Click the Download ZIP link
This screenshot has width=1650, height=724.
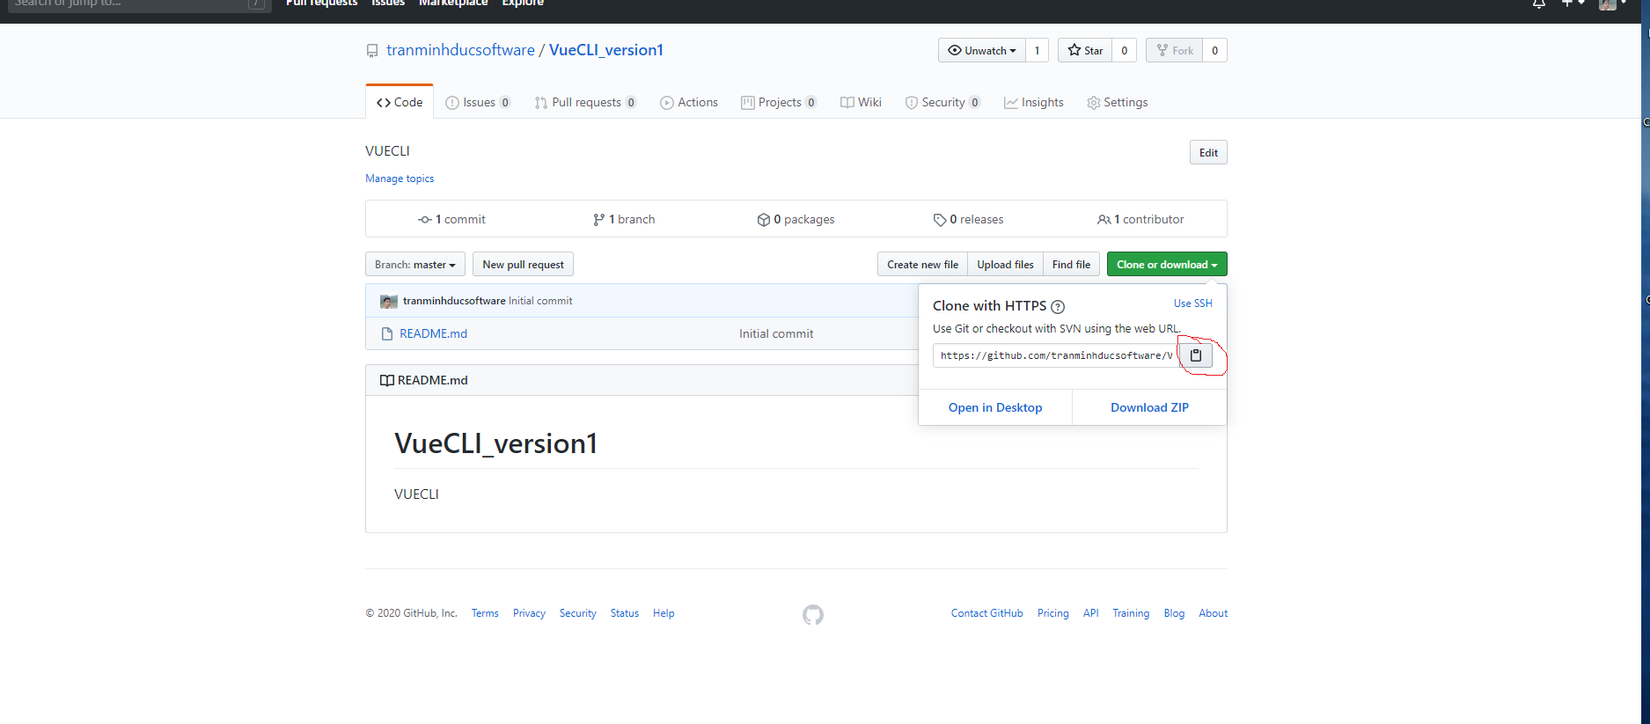point(1149,407)
